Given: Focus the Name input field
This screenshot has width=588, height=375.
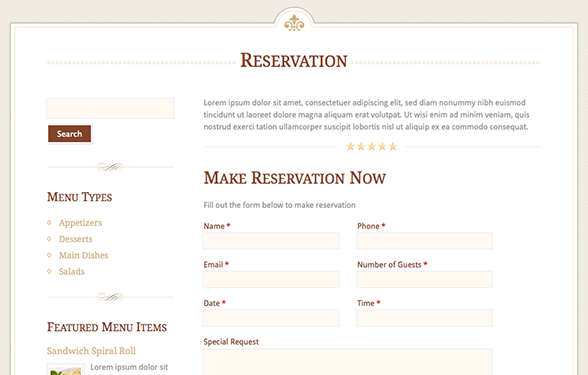Looking at the screenshot, I should tap(271, 241).
